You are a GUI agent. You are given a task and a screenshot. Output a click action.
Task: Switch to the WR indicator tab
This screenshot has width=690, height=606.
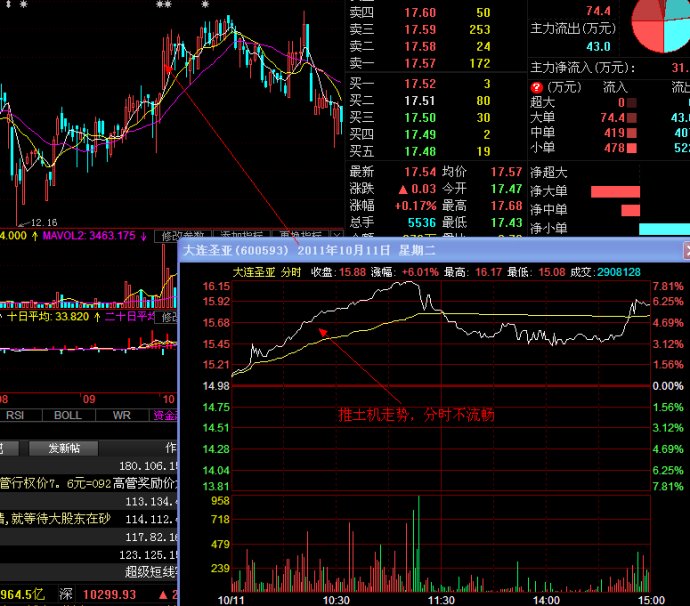(121, 415)
